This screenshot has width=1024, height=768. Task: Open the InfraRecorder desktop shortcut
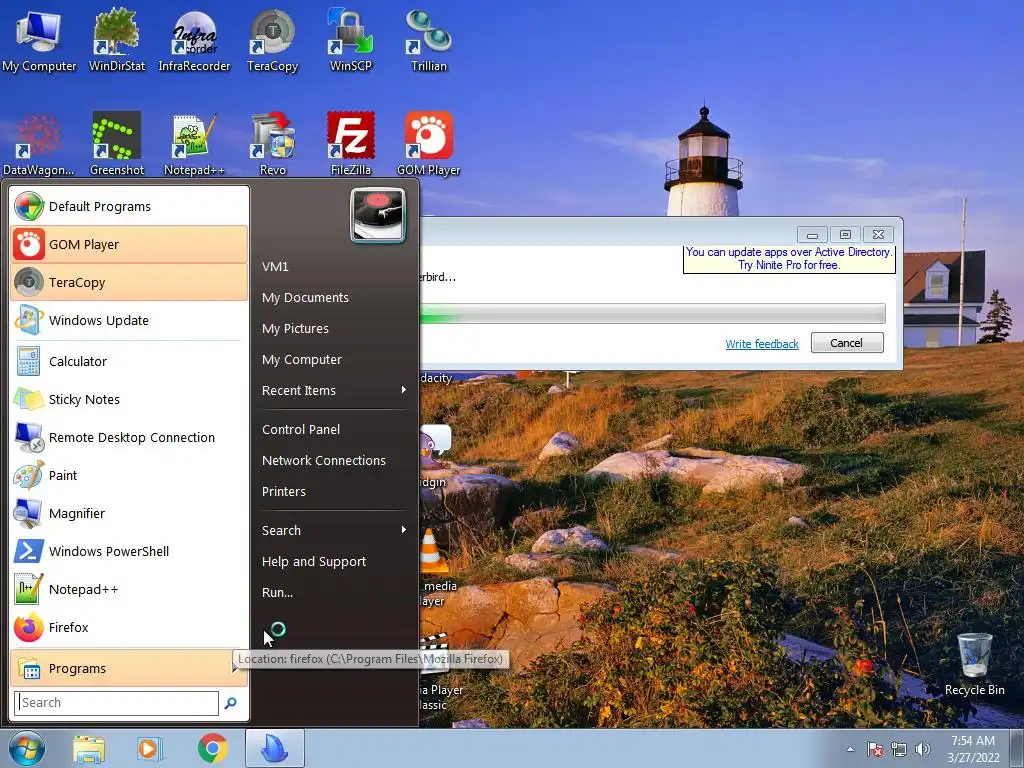pyautogui.click(x=194, y=39)
